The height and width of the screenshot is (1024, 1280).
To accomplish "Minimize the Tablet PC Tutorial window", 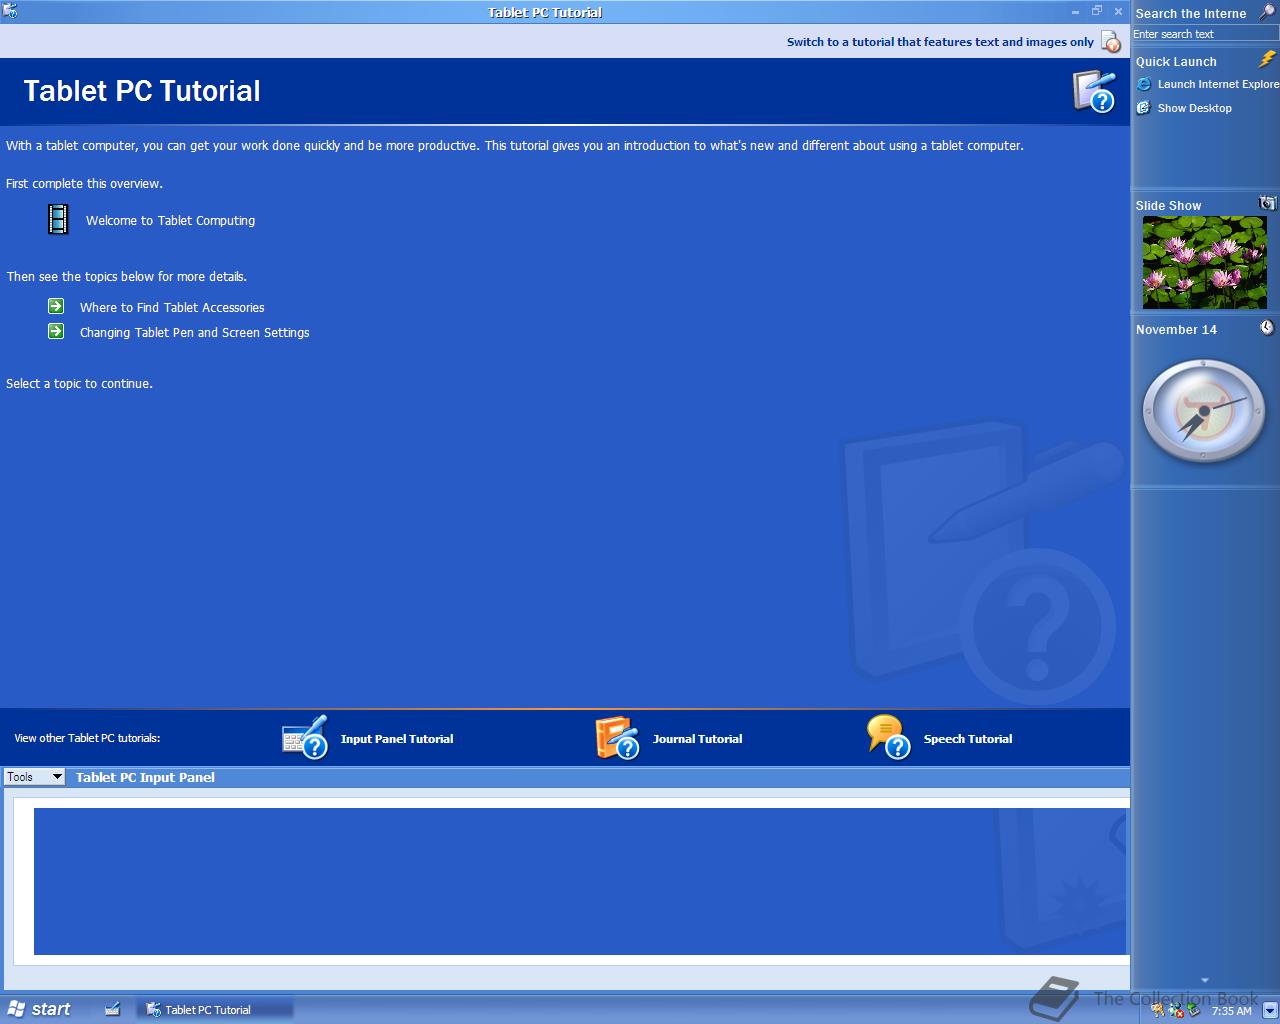I will pos(1076,12).
